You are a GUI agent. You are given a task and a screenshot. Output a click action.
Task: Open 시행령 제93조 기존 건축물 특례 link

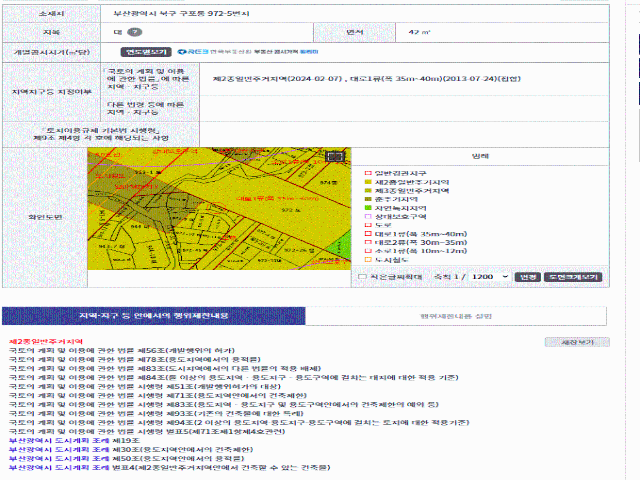pos(156,413)
